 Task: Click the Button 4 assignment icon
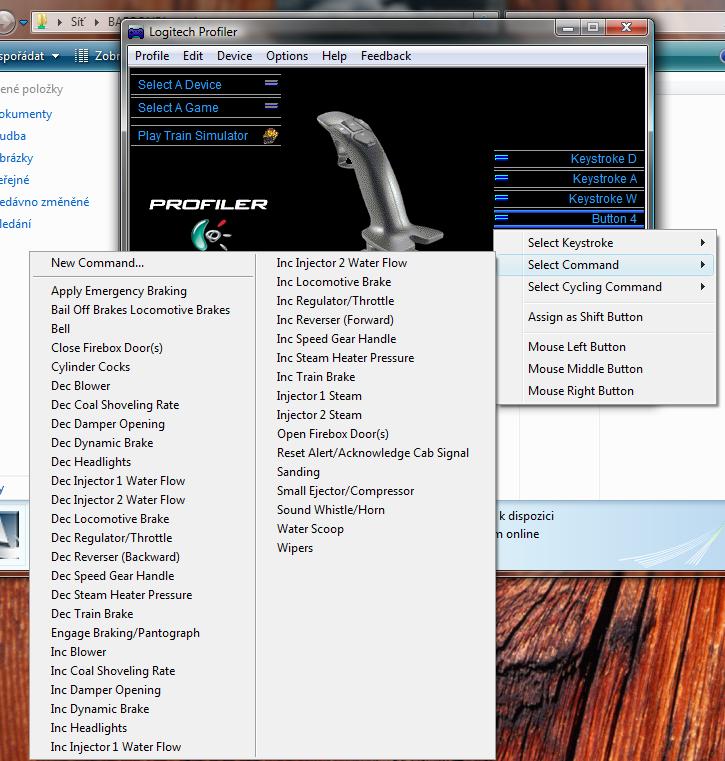click(501, 217)
